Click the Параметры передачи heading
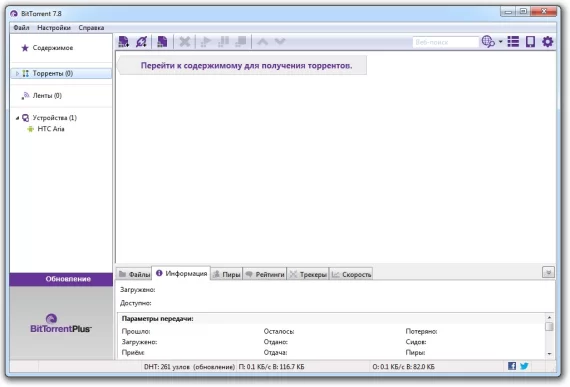The height and width of the screenshot is (387, 570). [x=157, y=319]
